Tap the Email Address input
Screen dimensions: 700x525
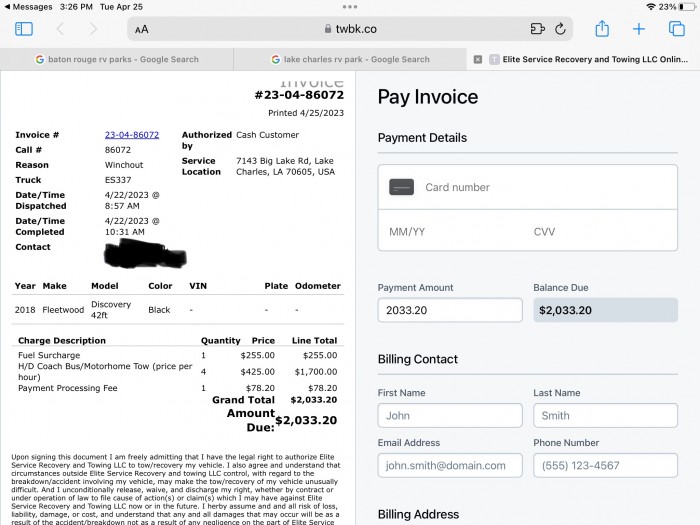(450, 465)
